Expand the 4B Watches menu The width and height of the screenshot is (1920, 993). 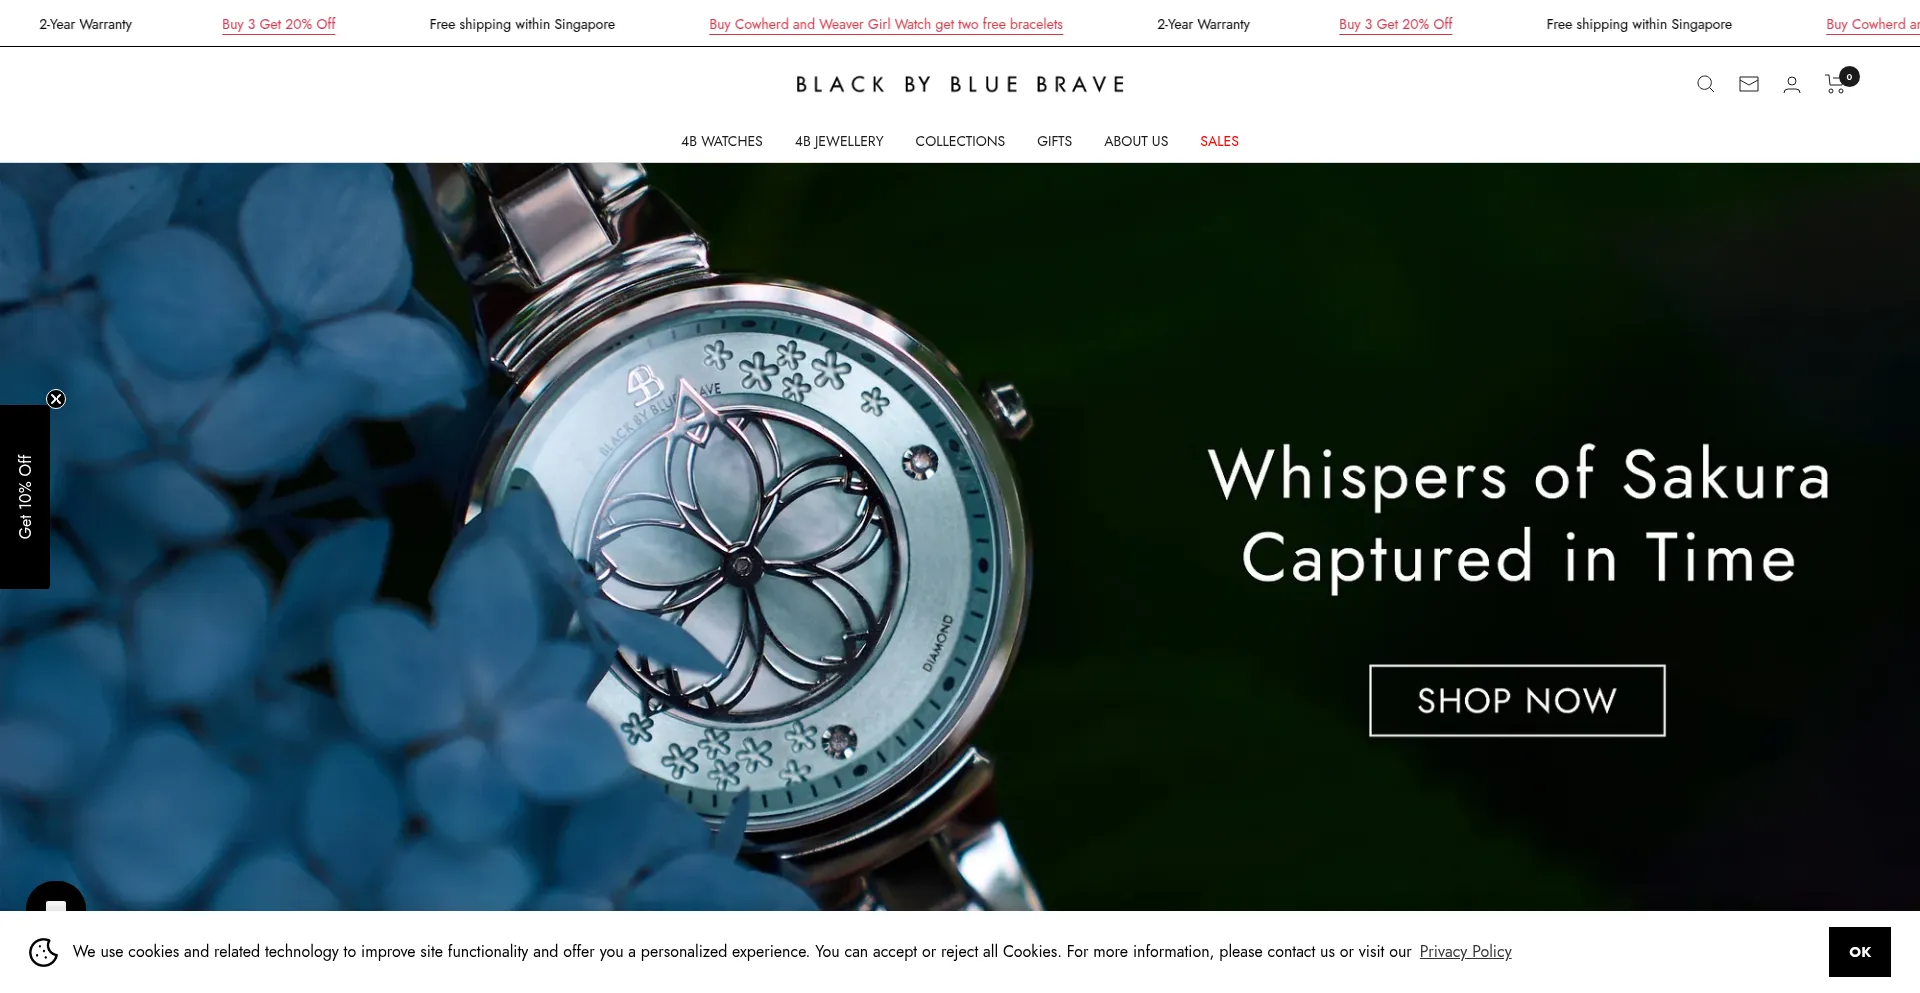[x=721, y=141]
